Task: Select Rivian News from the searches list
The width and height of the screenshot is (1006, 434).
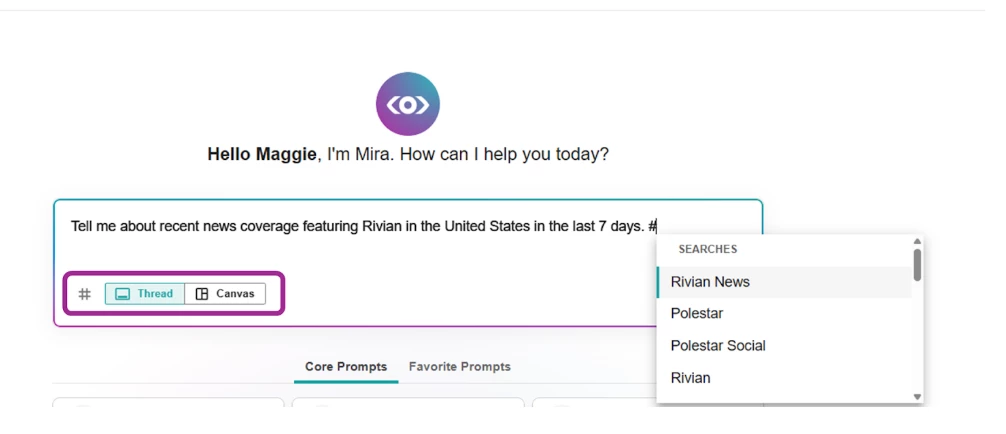Action: (x=710, y=282)
